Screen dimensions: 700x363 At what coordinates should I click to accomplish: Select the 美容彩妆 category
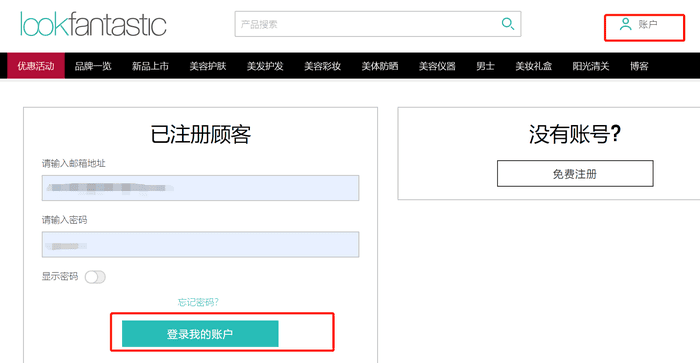click(322, 66)
